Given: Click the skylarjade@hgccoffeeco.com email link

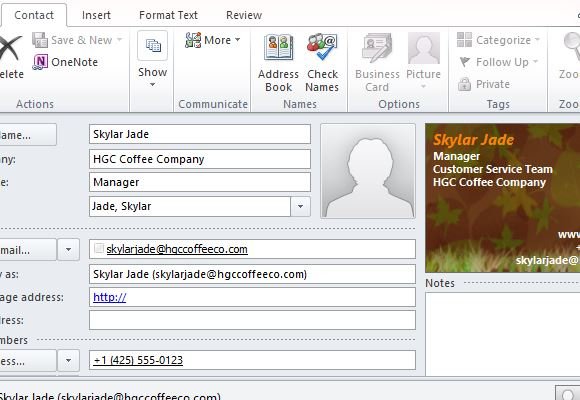Looking at the screenshot, I should tap(177, 249).
